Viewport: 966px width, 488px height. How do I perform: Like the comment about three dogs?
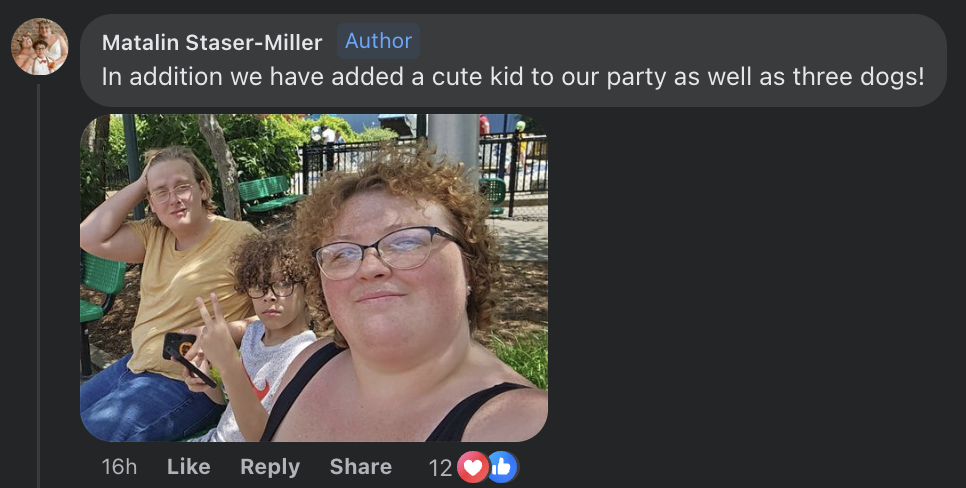[189, 466]
